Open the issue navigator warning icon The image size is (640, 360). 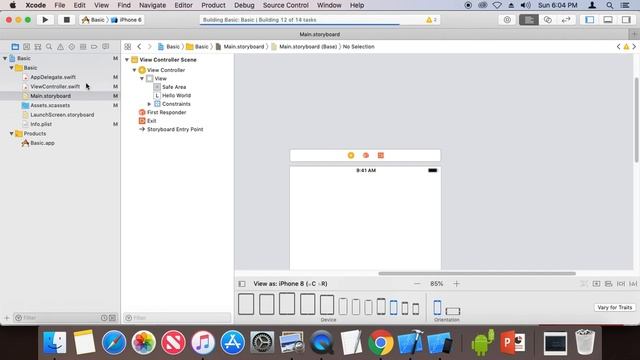pos(60,47)
